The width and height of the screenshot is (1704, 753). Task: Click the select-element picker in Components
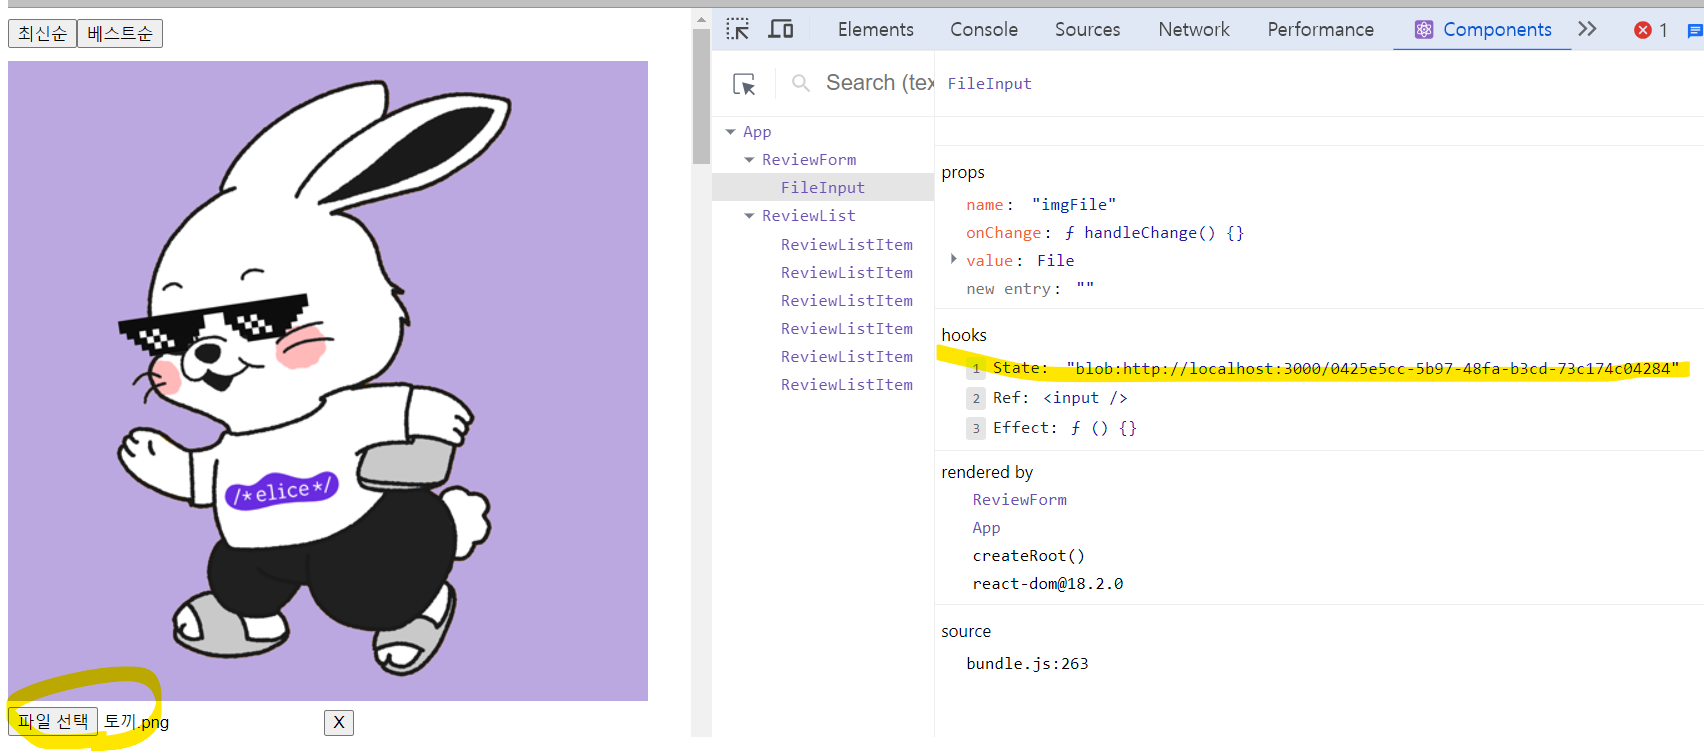coord(744,84)
